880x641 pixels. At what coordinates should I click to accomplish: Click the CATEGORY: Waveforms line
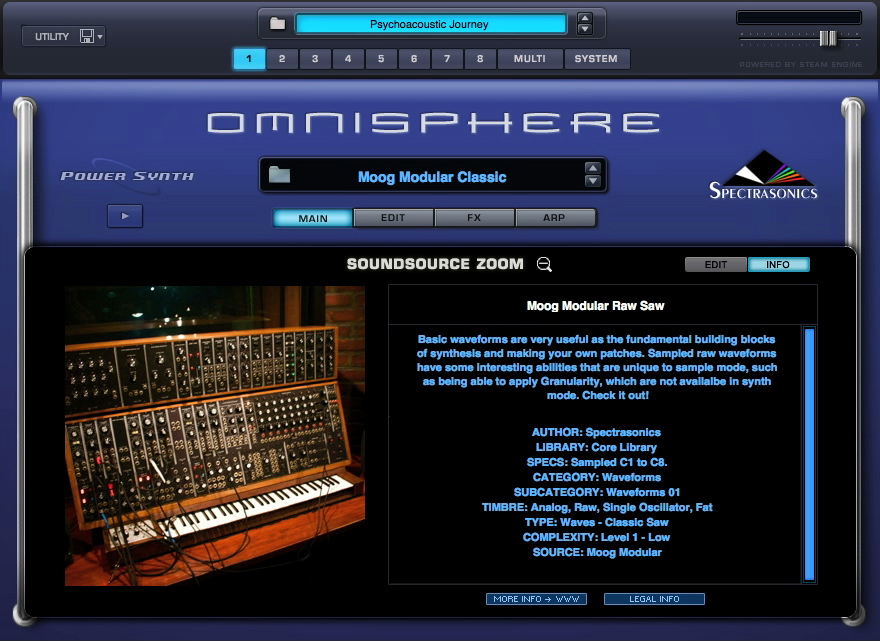coord(597,477)
